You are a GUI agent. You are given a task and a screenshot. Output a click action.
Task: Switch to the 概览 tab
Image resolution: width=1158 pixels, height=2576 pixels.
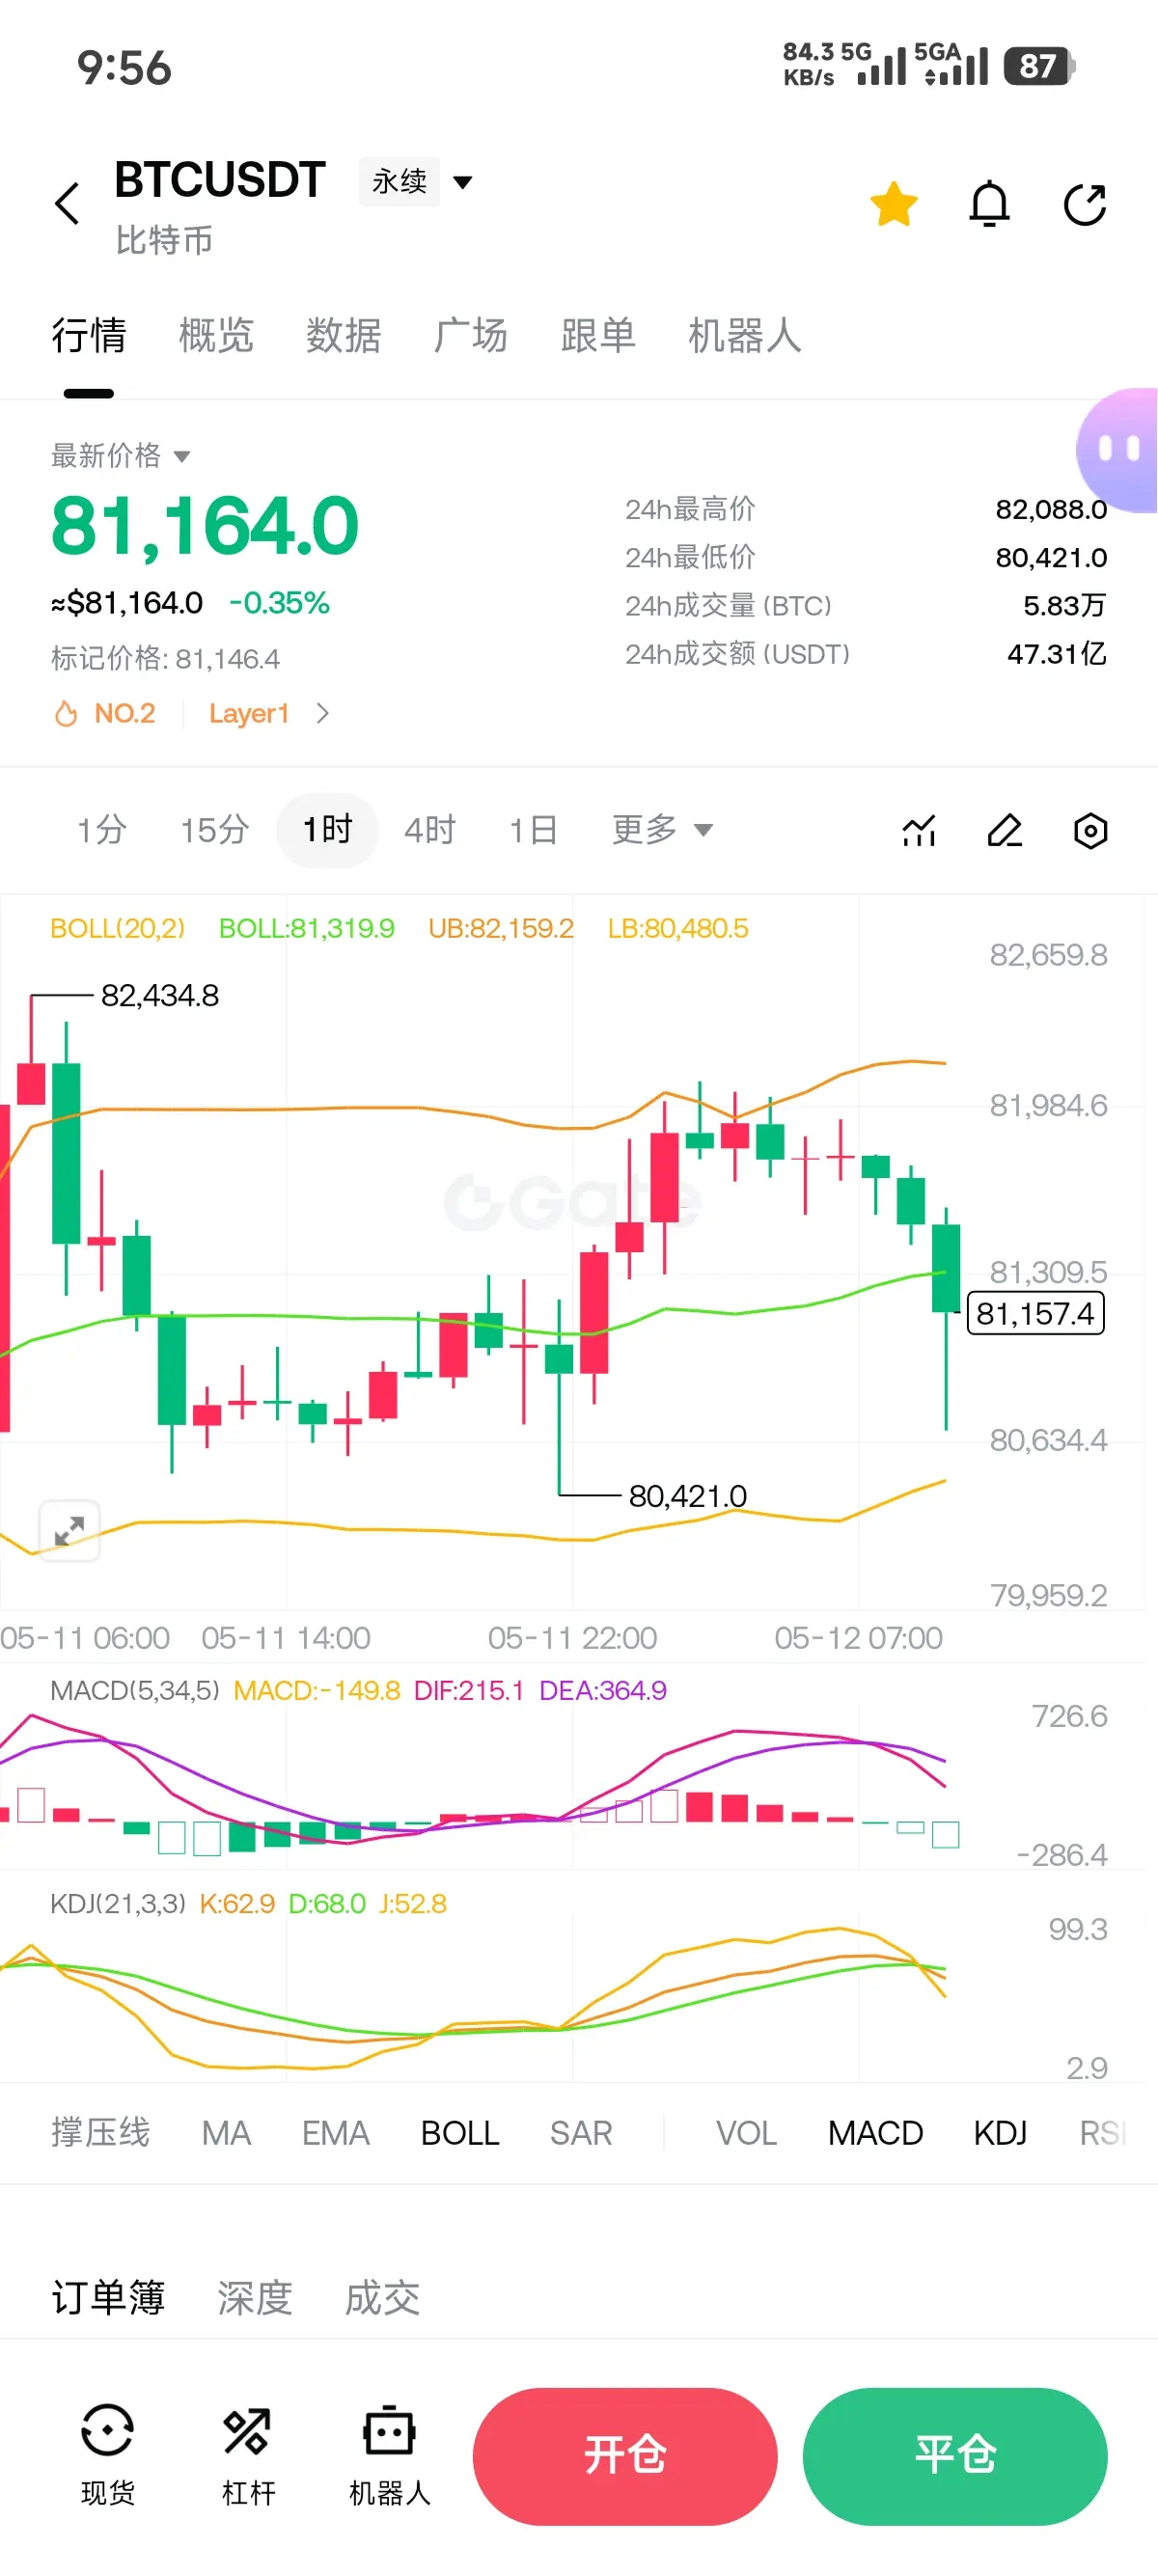coord(216,335)
